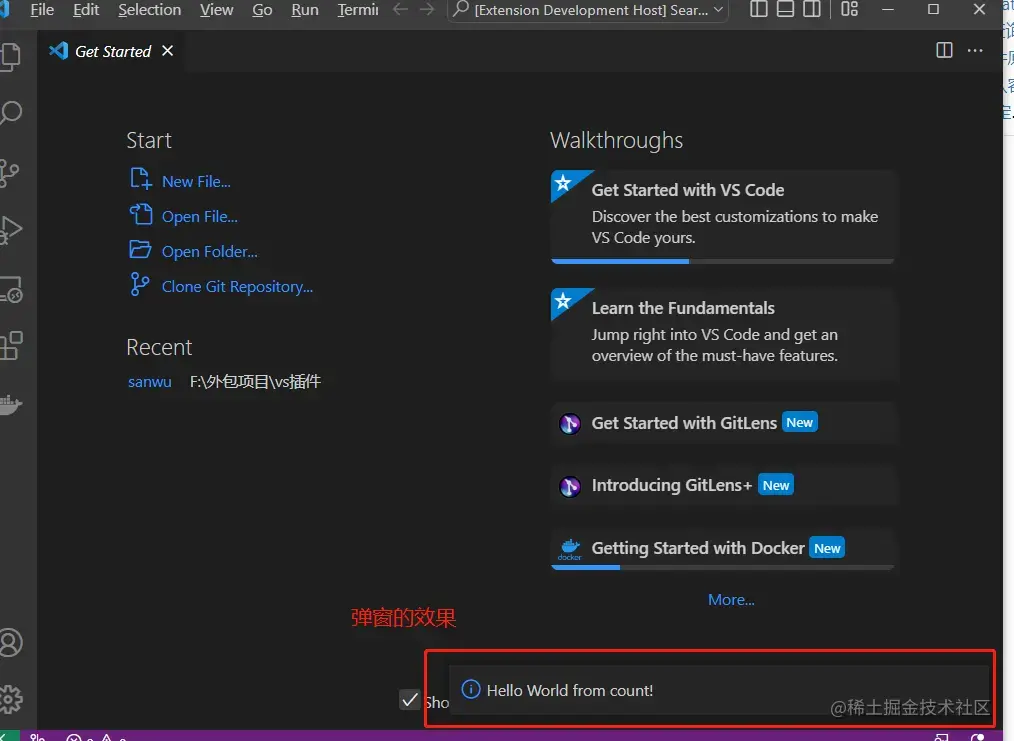Click the VS Code icon in Get Started tab

[59, 50]
